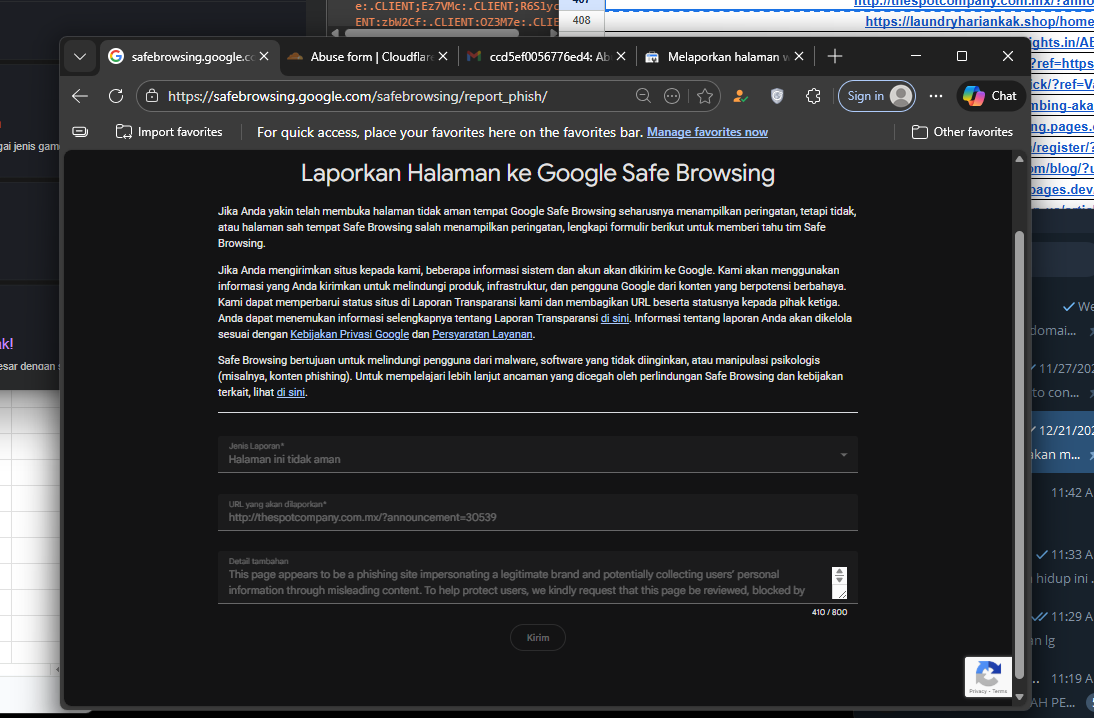Click the page heading Laporkan Halaman

pos(538,173)
